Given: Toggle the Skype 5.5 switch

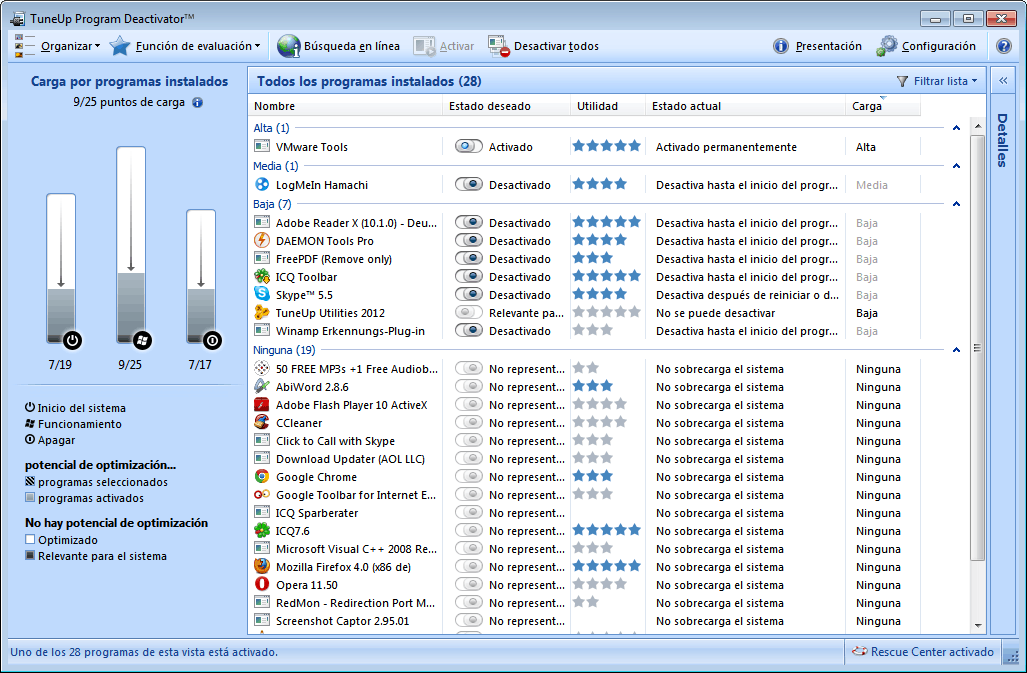Looking at the screenshot, I should coord(466,294).
